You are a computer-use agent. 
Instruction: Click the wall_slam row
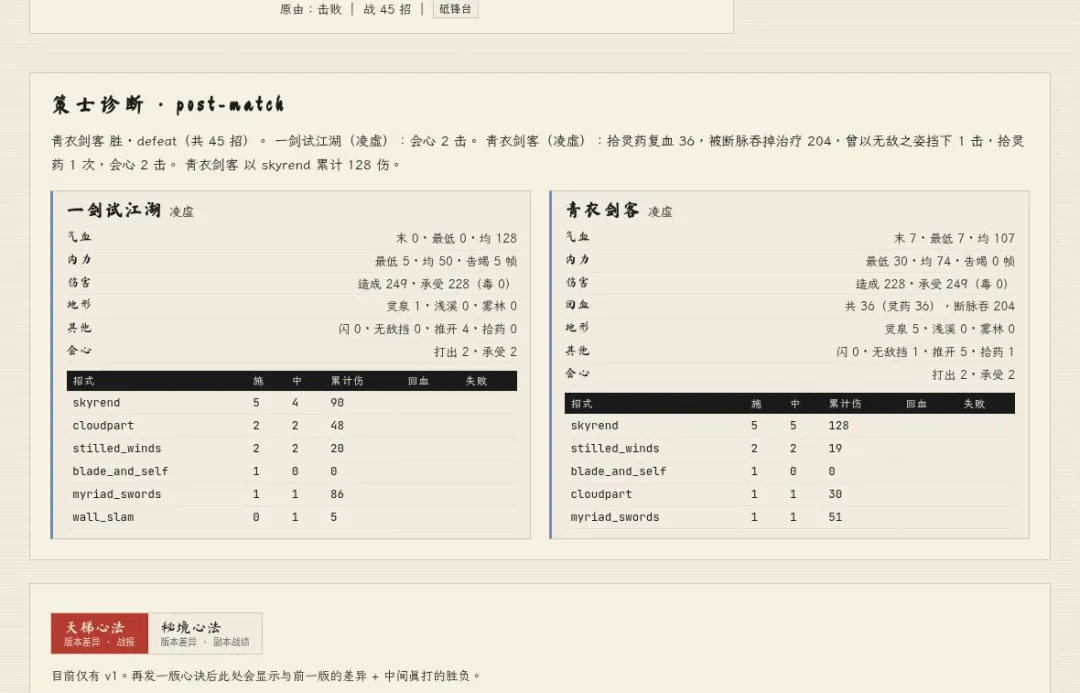pos(292,517)
